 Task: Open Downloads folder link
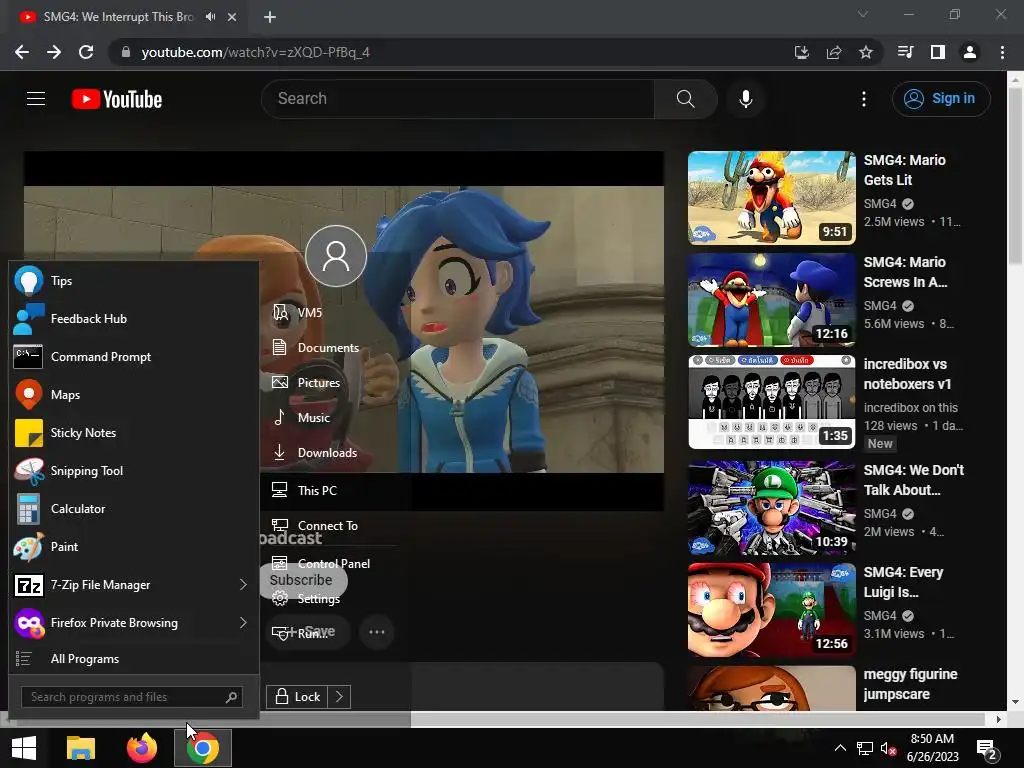pos(315,453)
